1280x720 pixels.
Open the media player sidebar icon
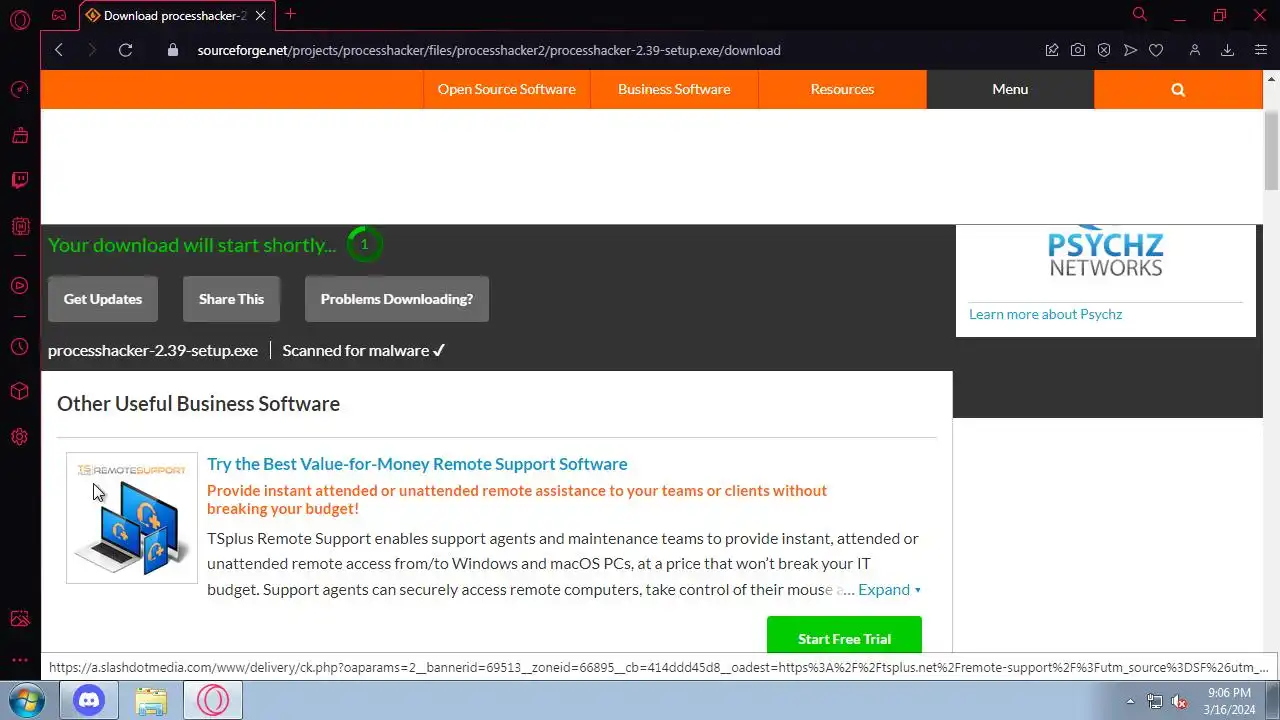[x=19, y=286]
